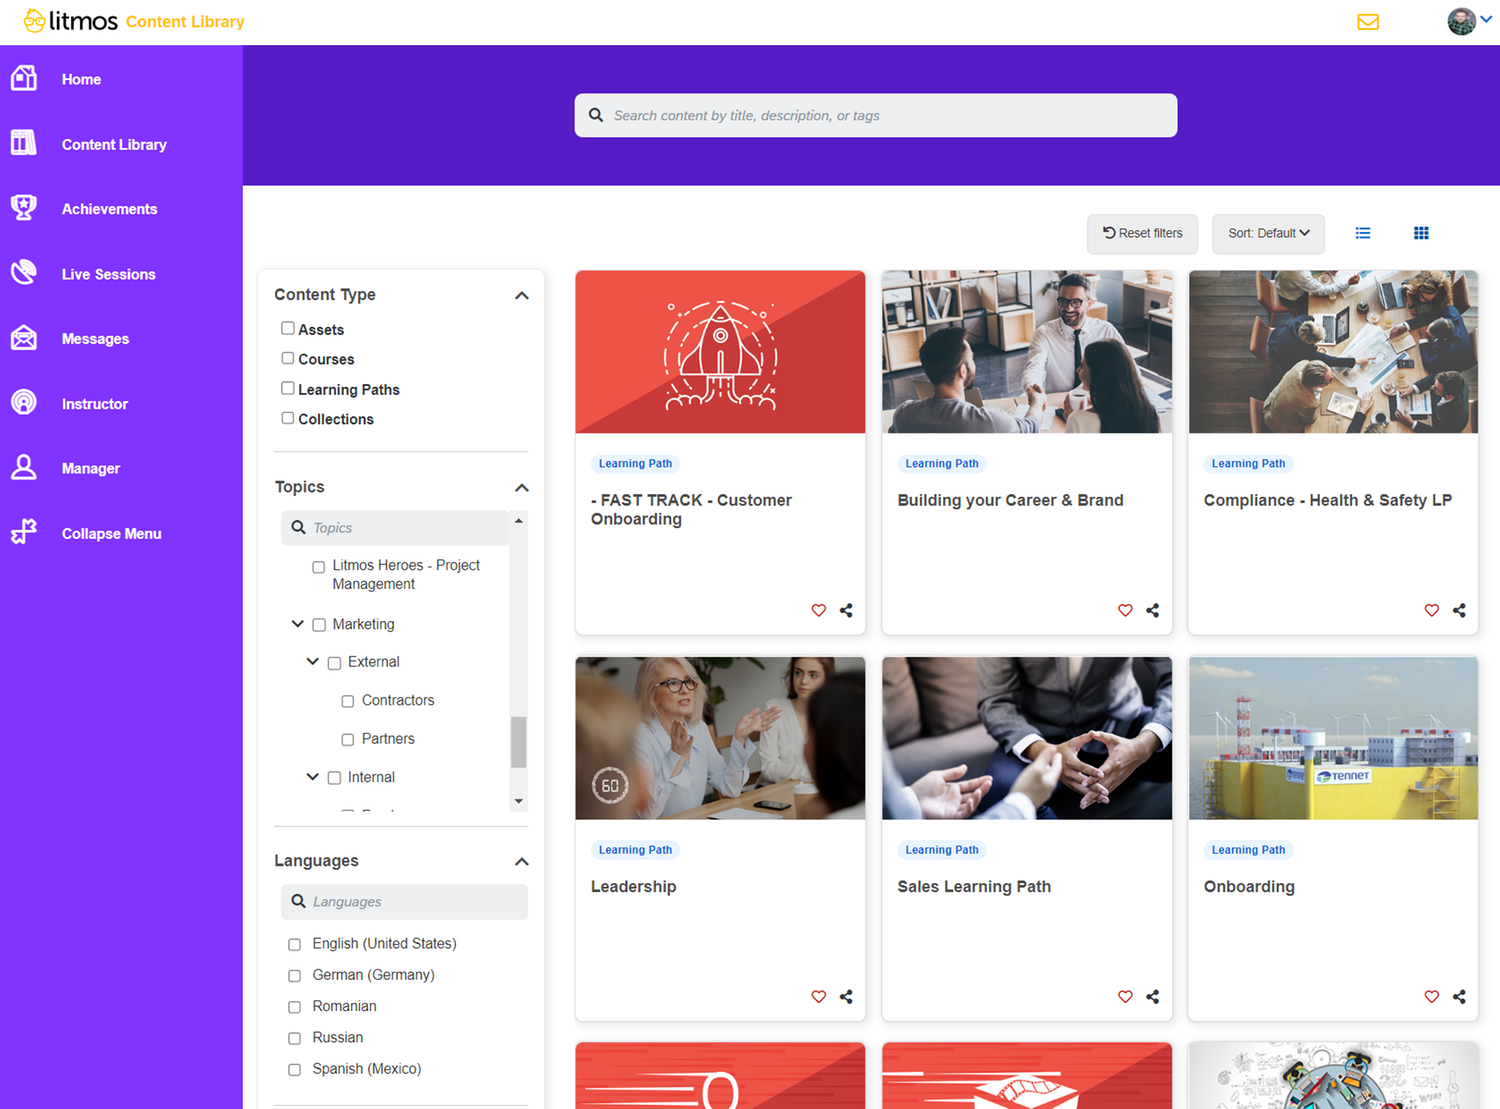Collapse the Marketing topic tree node
Screen dimensions: 1500x1109
(297, 624)
